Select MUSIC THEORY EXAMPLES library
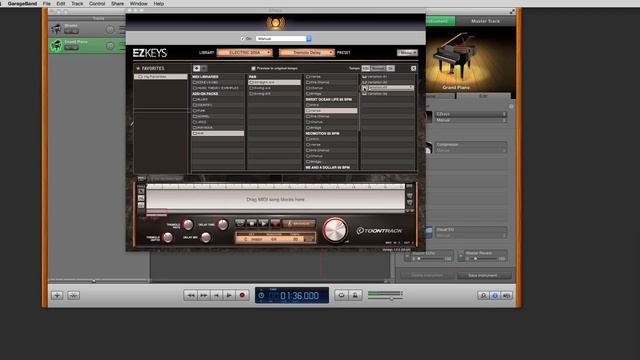 click(x=218, y=88)
